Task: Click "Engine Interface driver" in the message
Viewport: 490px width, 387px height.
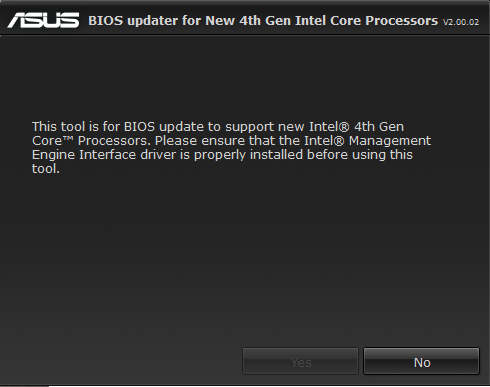Action: coord(104,155)
